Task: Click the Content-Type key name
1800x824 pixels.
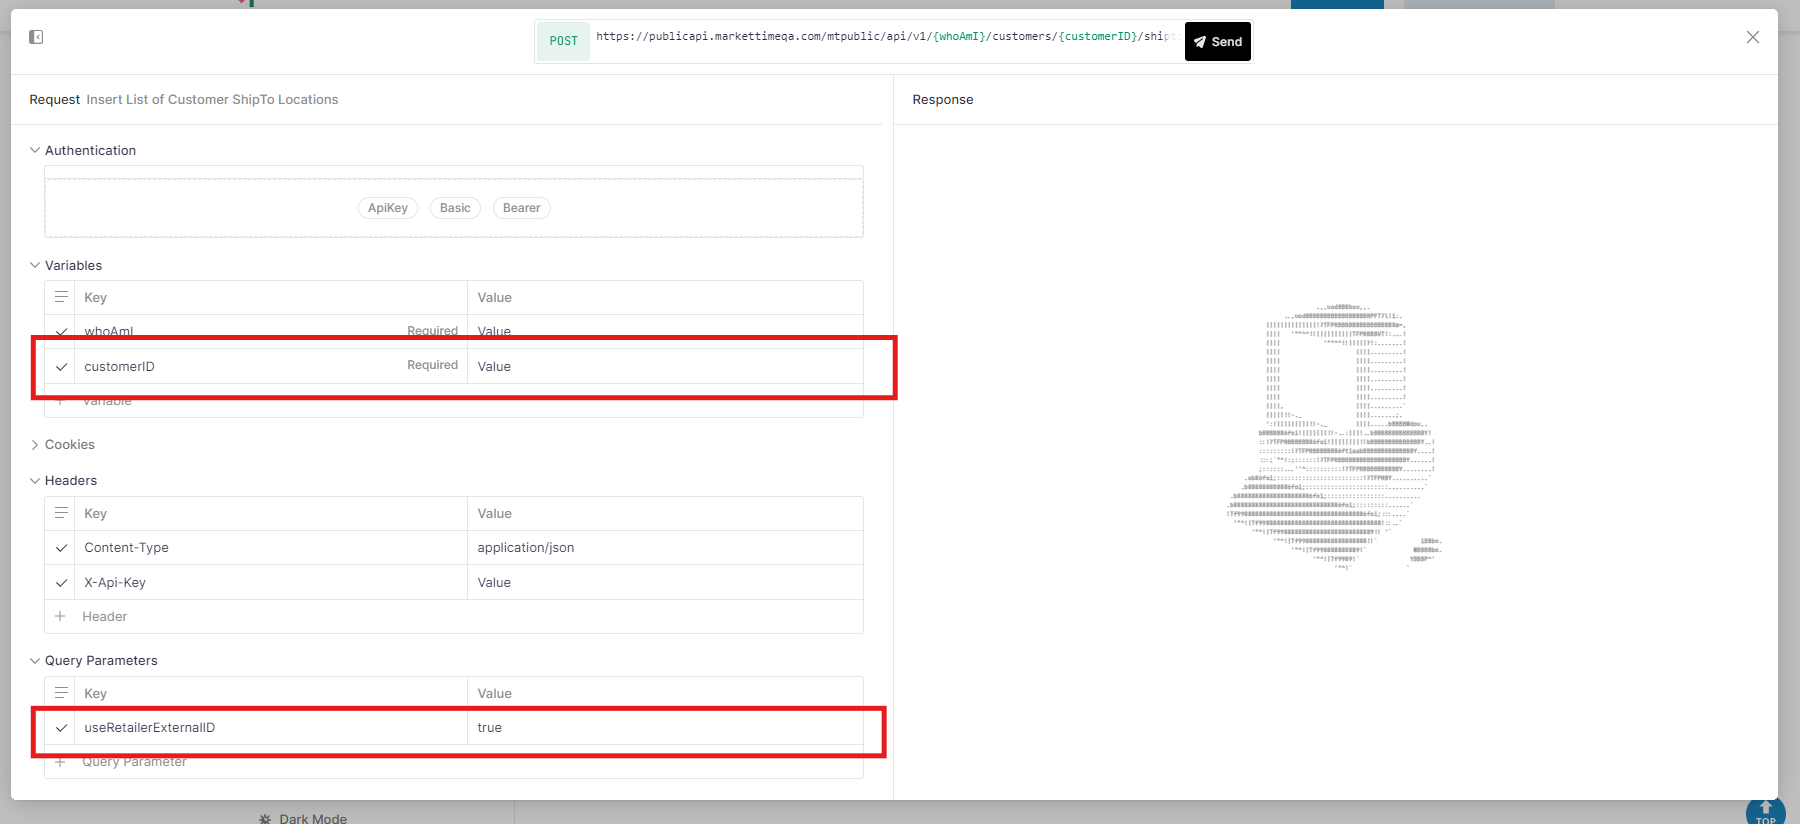Action: pos(127,548)
